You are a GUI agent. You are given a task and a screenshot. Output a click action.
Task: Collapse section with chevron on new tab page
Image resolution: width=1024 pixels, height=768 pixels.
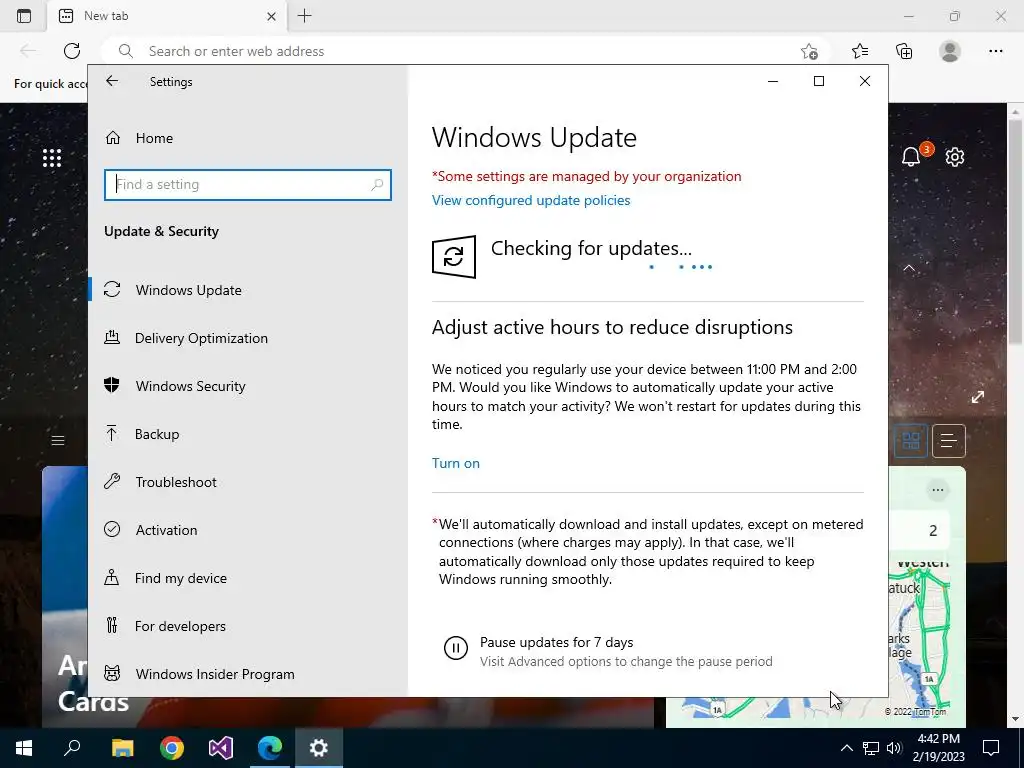(908, 268)
